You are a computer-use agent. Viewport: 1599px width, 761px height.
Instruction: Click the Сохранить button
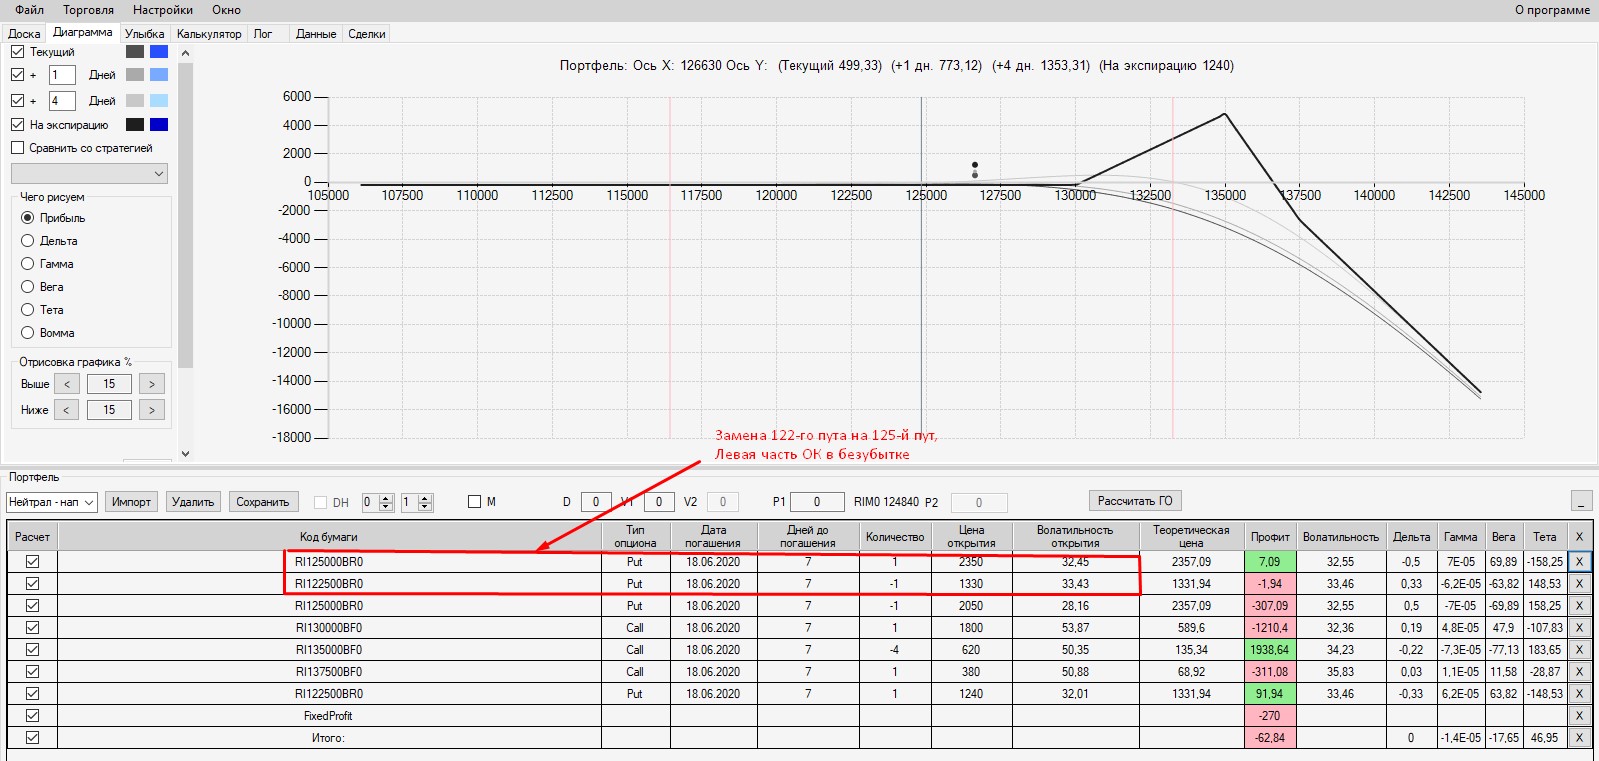[263, 502]
